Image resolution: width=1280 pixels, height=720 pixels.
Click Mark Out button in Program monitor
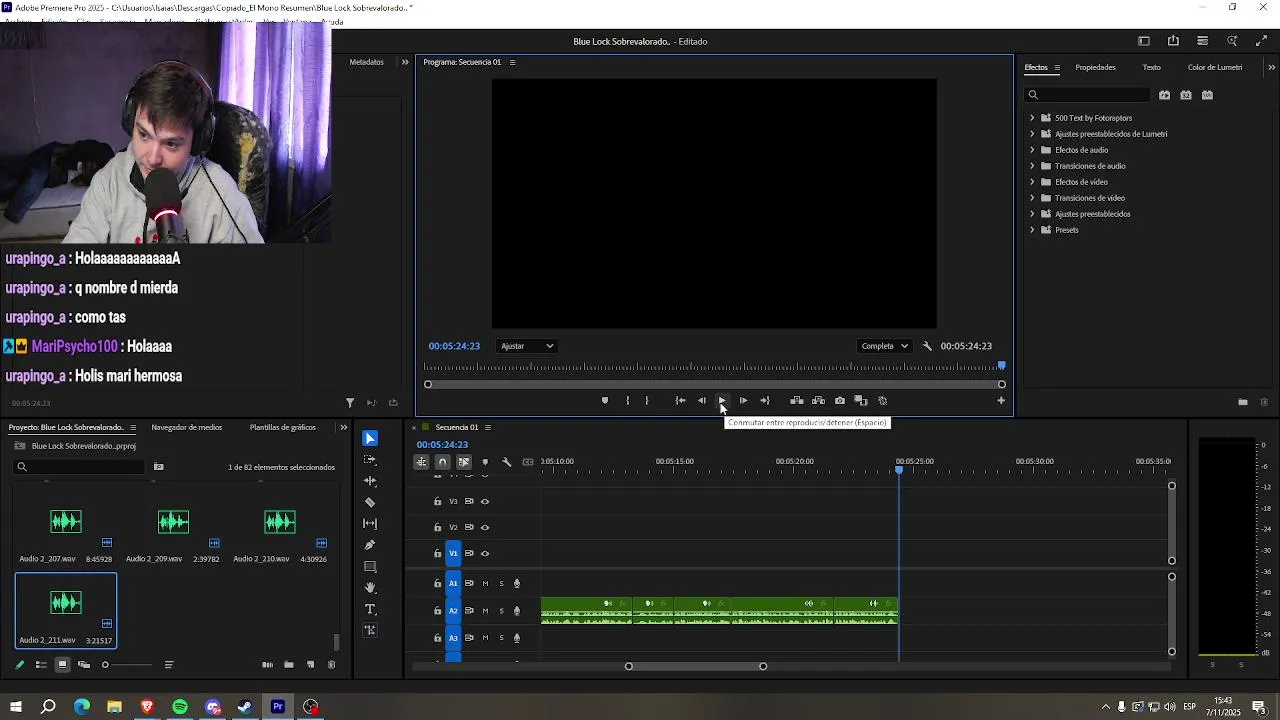tap(647, 400)
